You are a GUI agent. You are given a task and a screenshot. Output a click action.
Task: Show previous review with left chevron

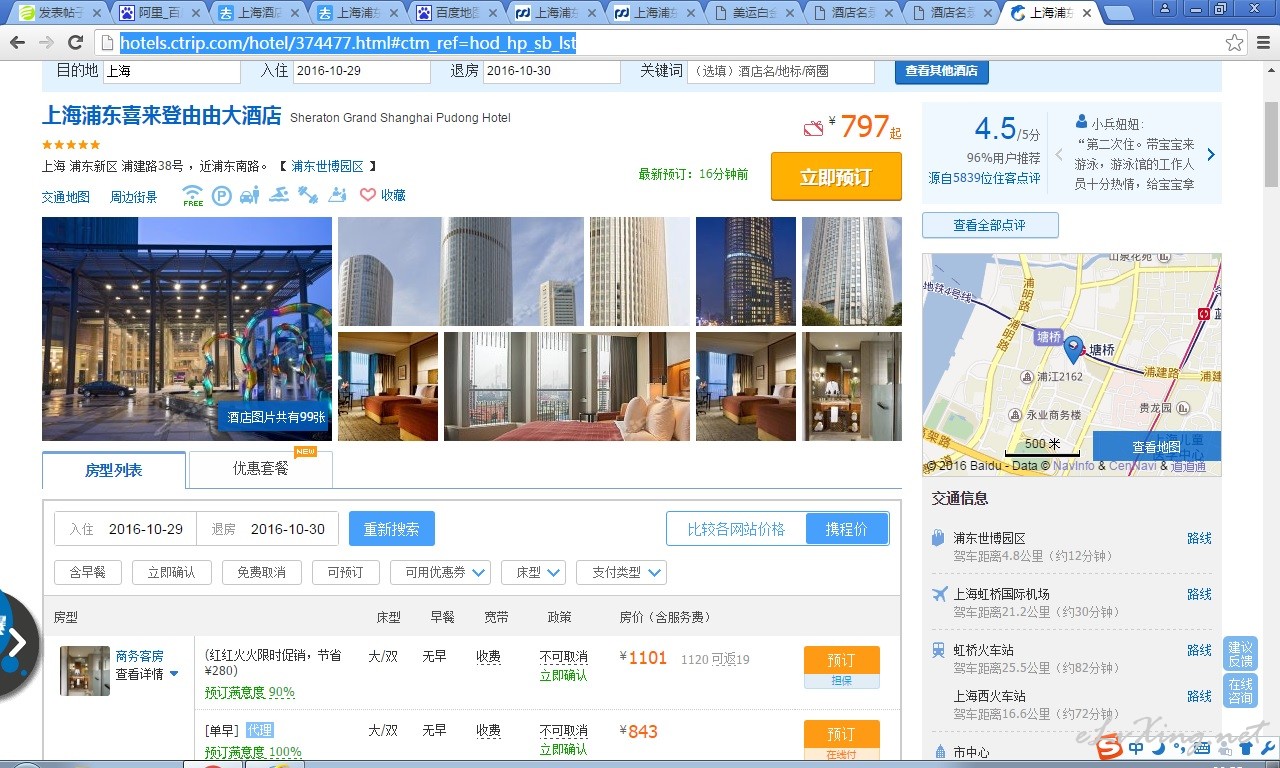tap(1059, 155)
